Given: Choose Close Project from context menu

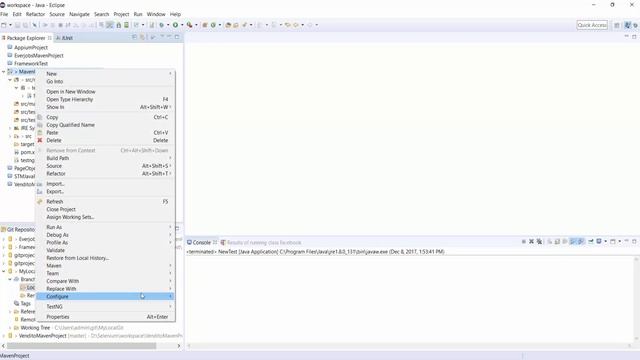Looking at the screenshot, I should (105, 209).
